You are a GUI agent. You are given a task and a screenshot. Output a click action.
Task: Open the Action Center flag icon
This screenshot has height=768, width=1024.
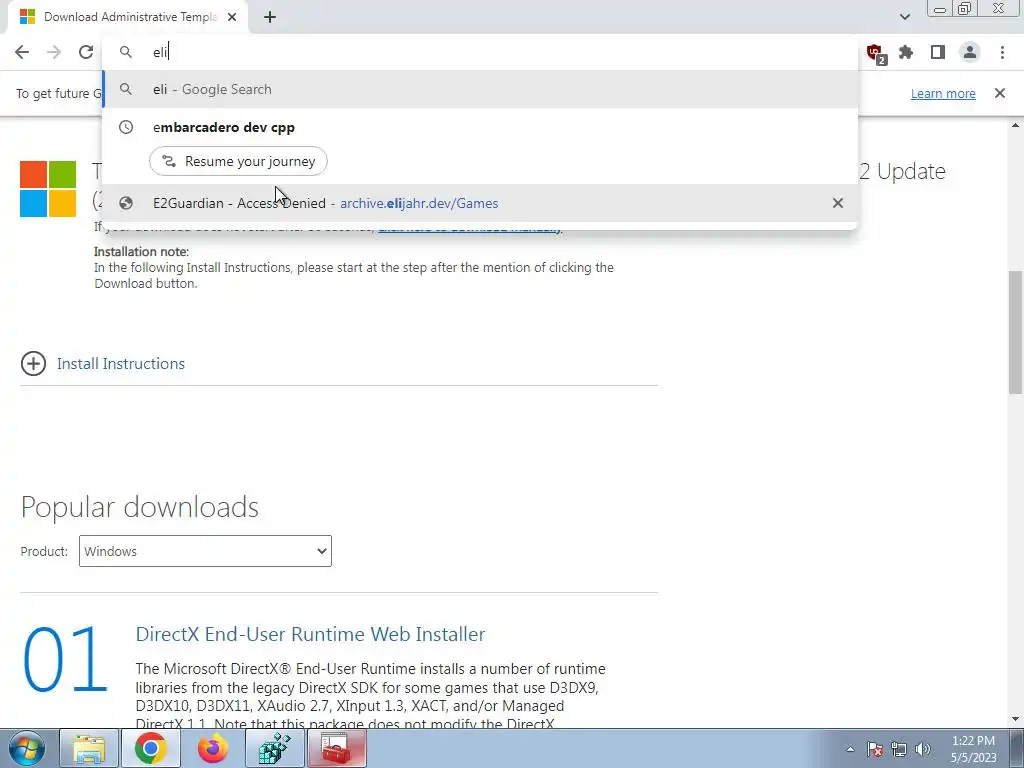tap(875, 749)
